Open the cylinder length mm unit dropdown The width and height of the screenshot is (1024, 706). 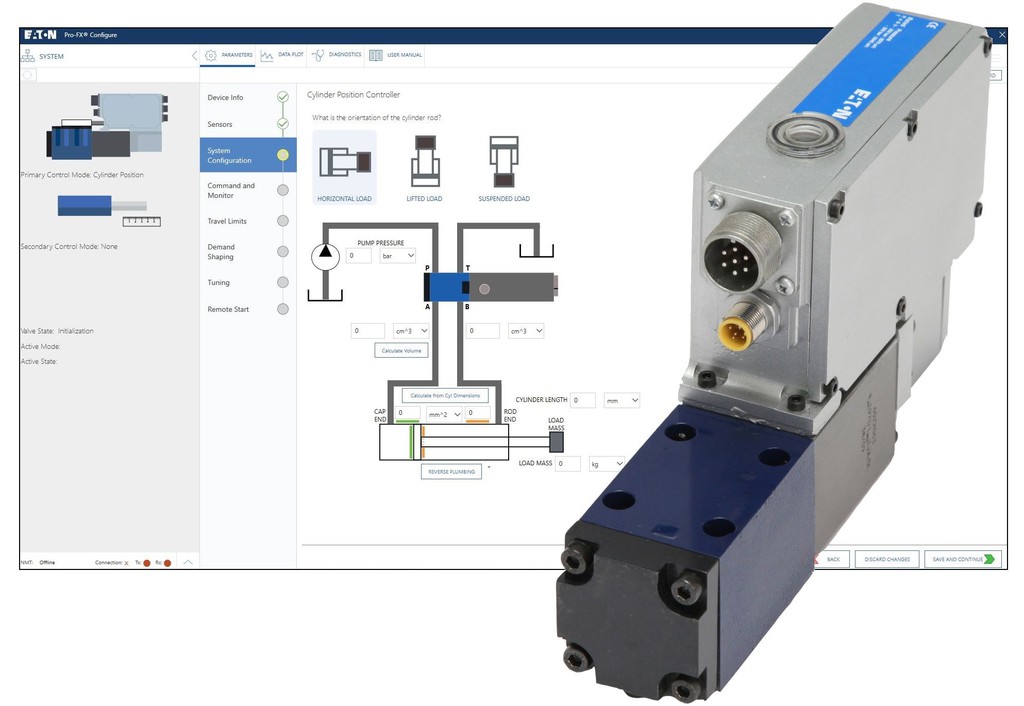tap(621, 400)
